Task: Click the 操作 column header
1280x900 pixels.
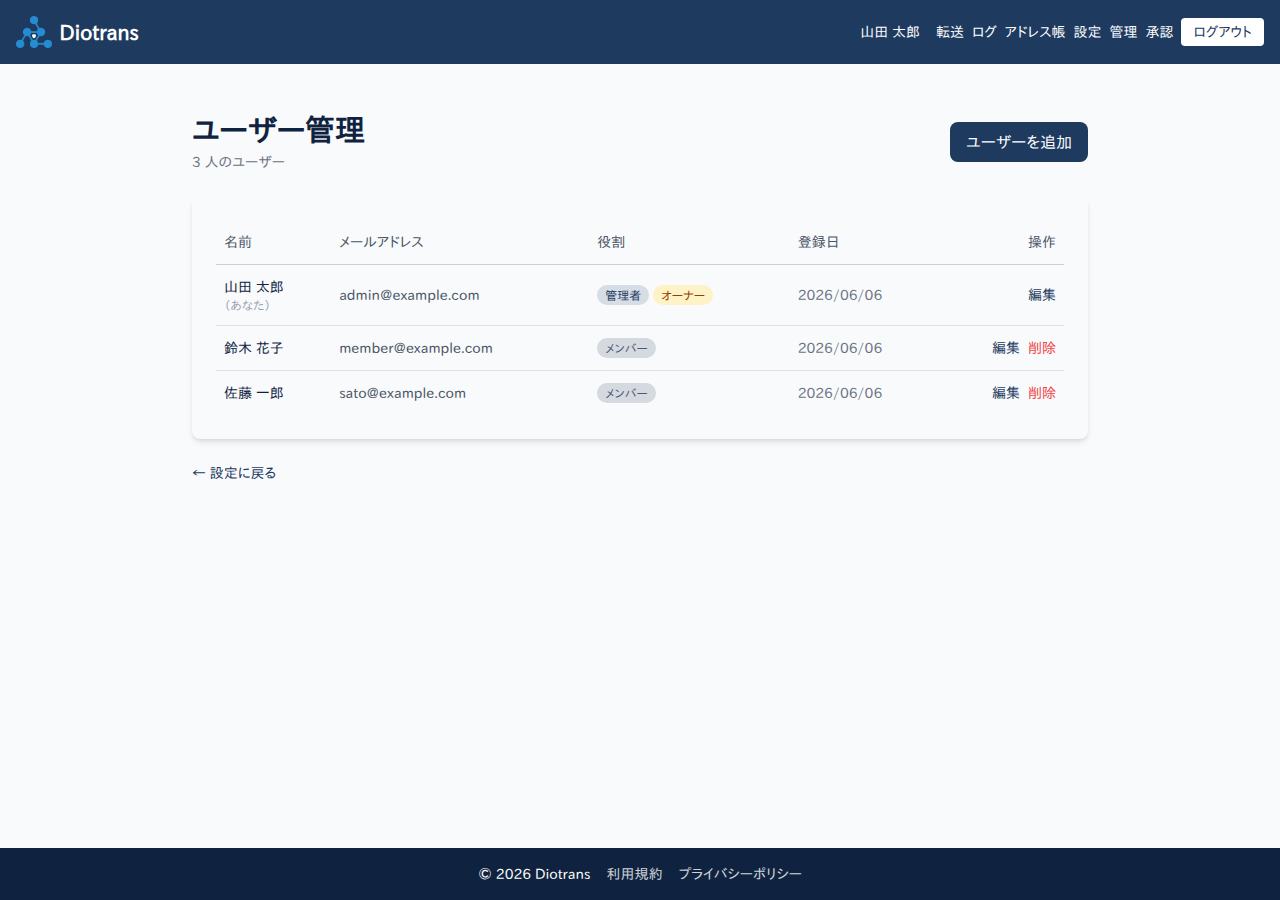Action: tap(1042, 242)
